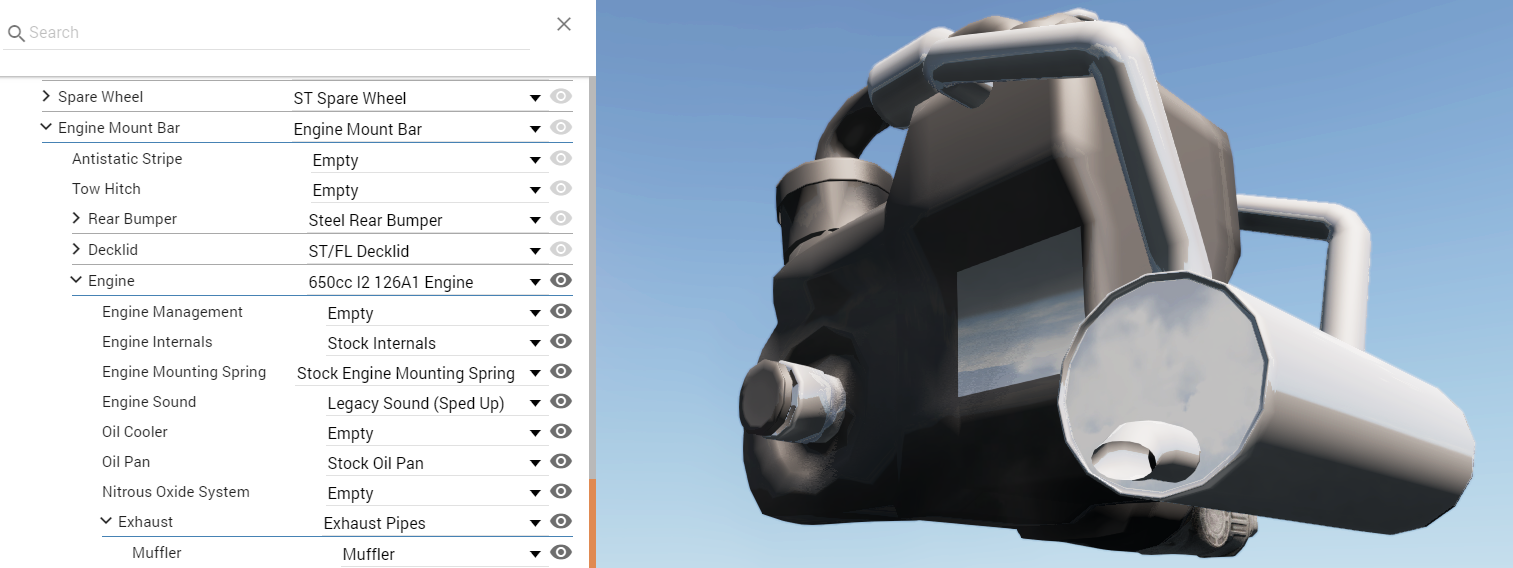Collapse the Exhaust parts group
The width and height of the screenshot is (1513, 568).
(x=106, y=521)
